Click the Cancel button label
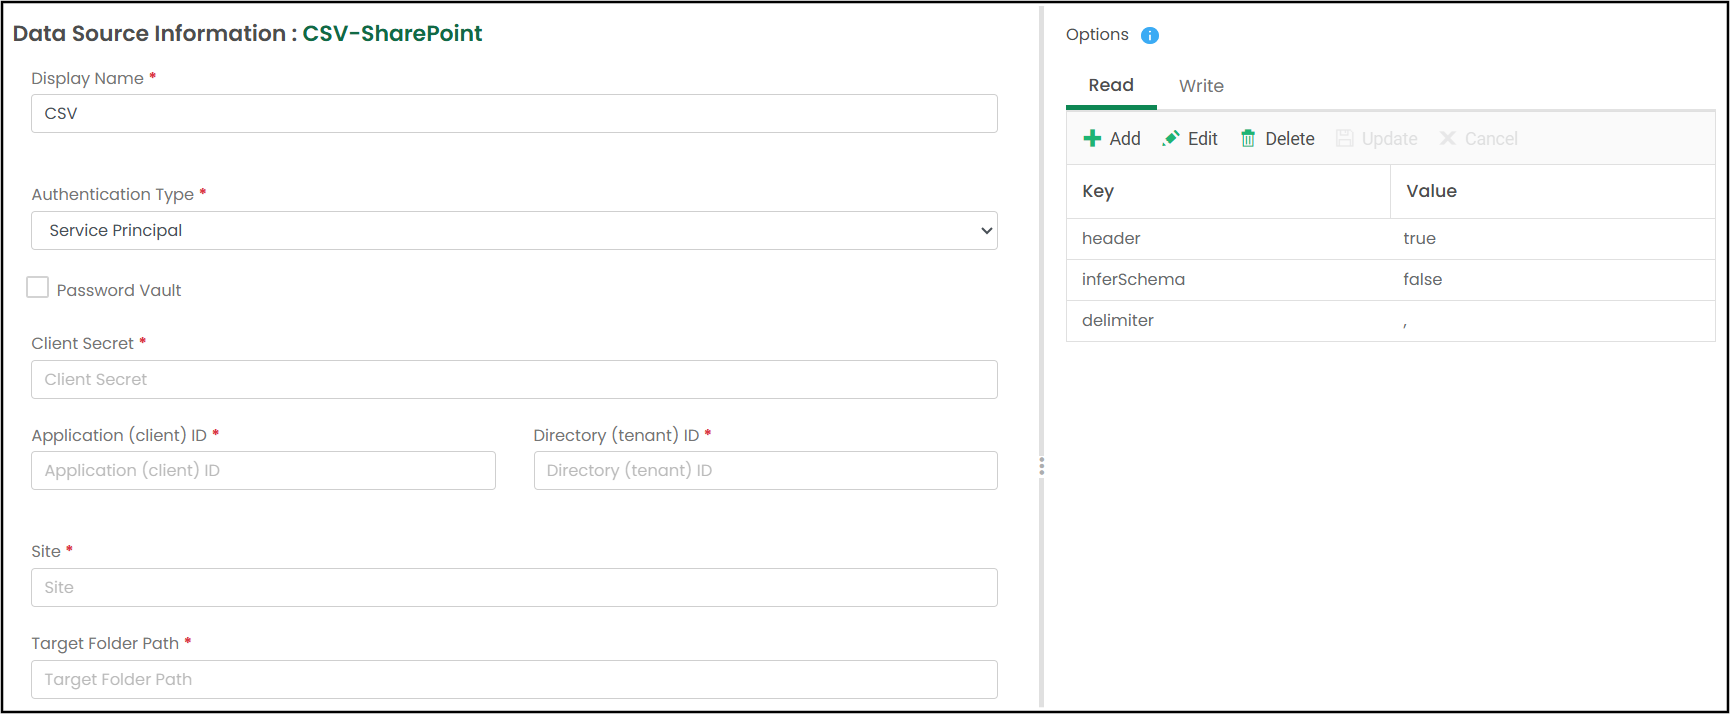 coord(1491,139)
